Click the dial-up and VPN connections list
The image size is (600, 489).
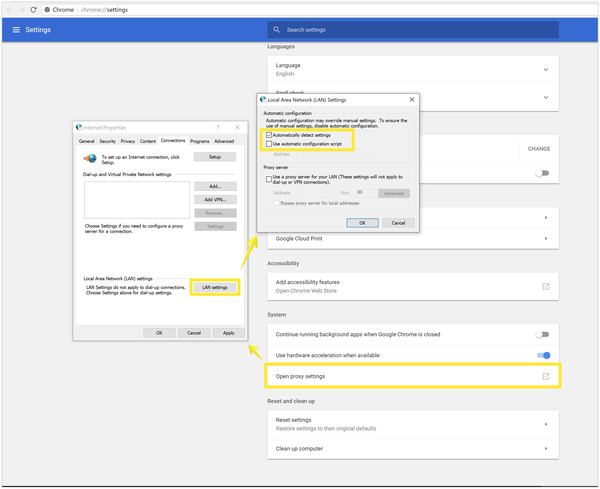[x=137, y=200]
